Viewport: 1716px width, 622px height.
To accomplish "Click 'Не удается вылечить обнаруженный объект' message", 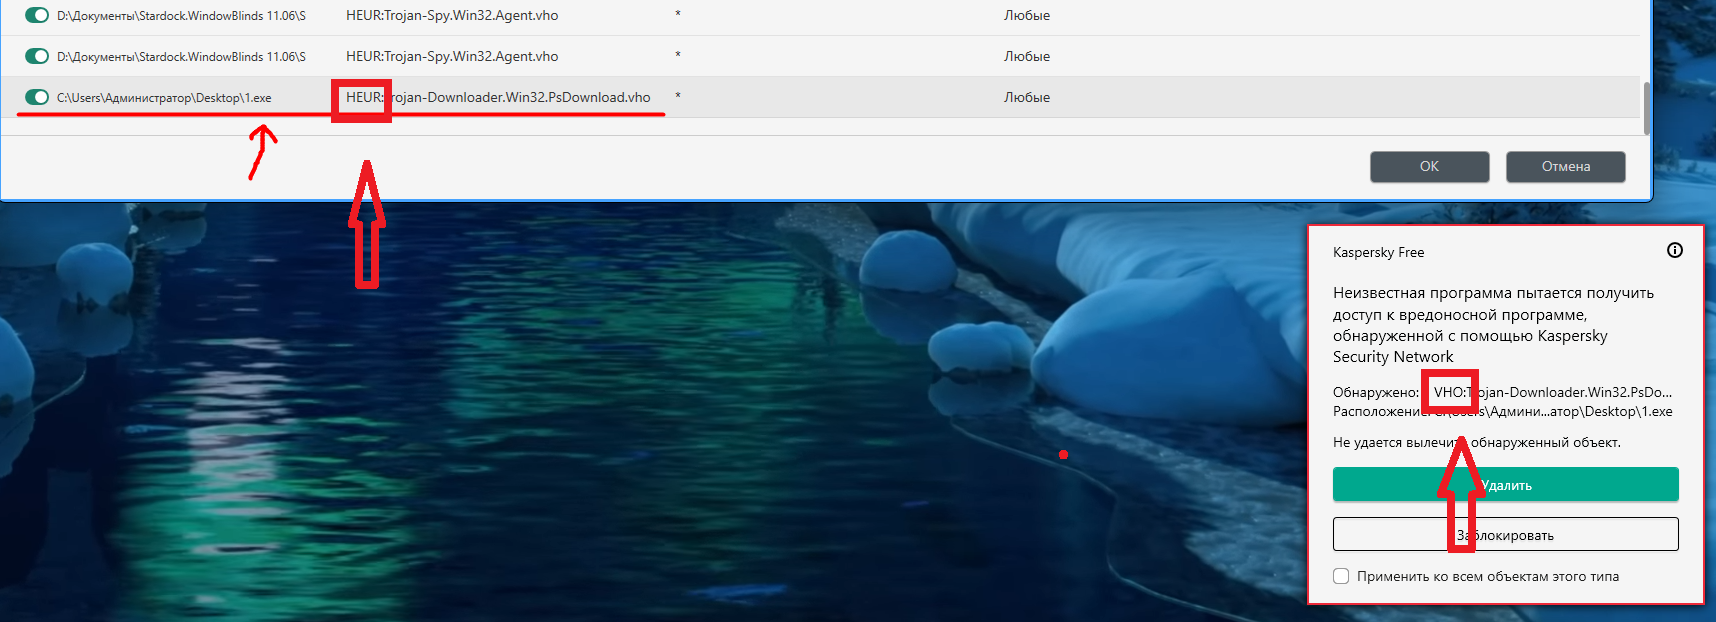I will [x=1477, y=442].
